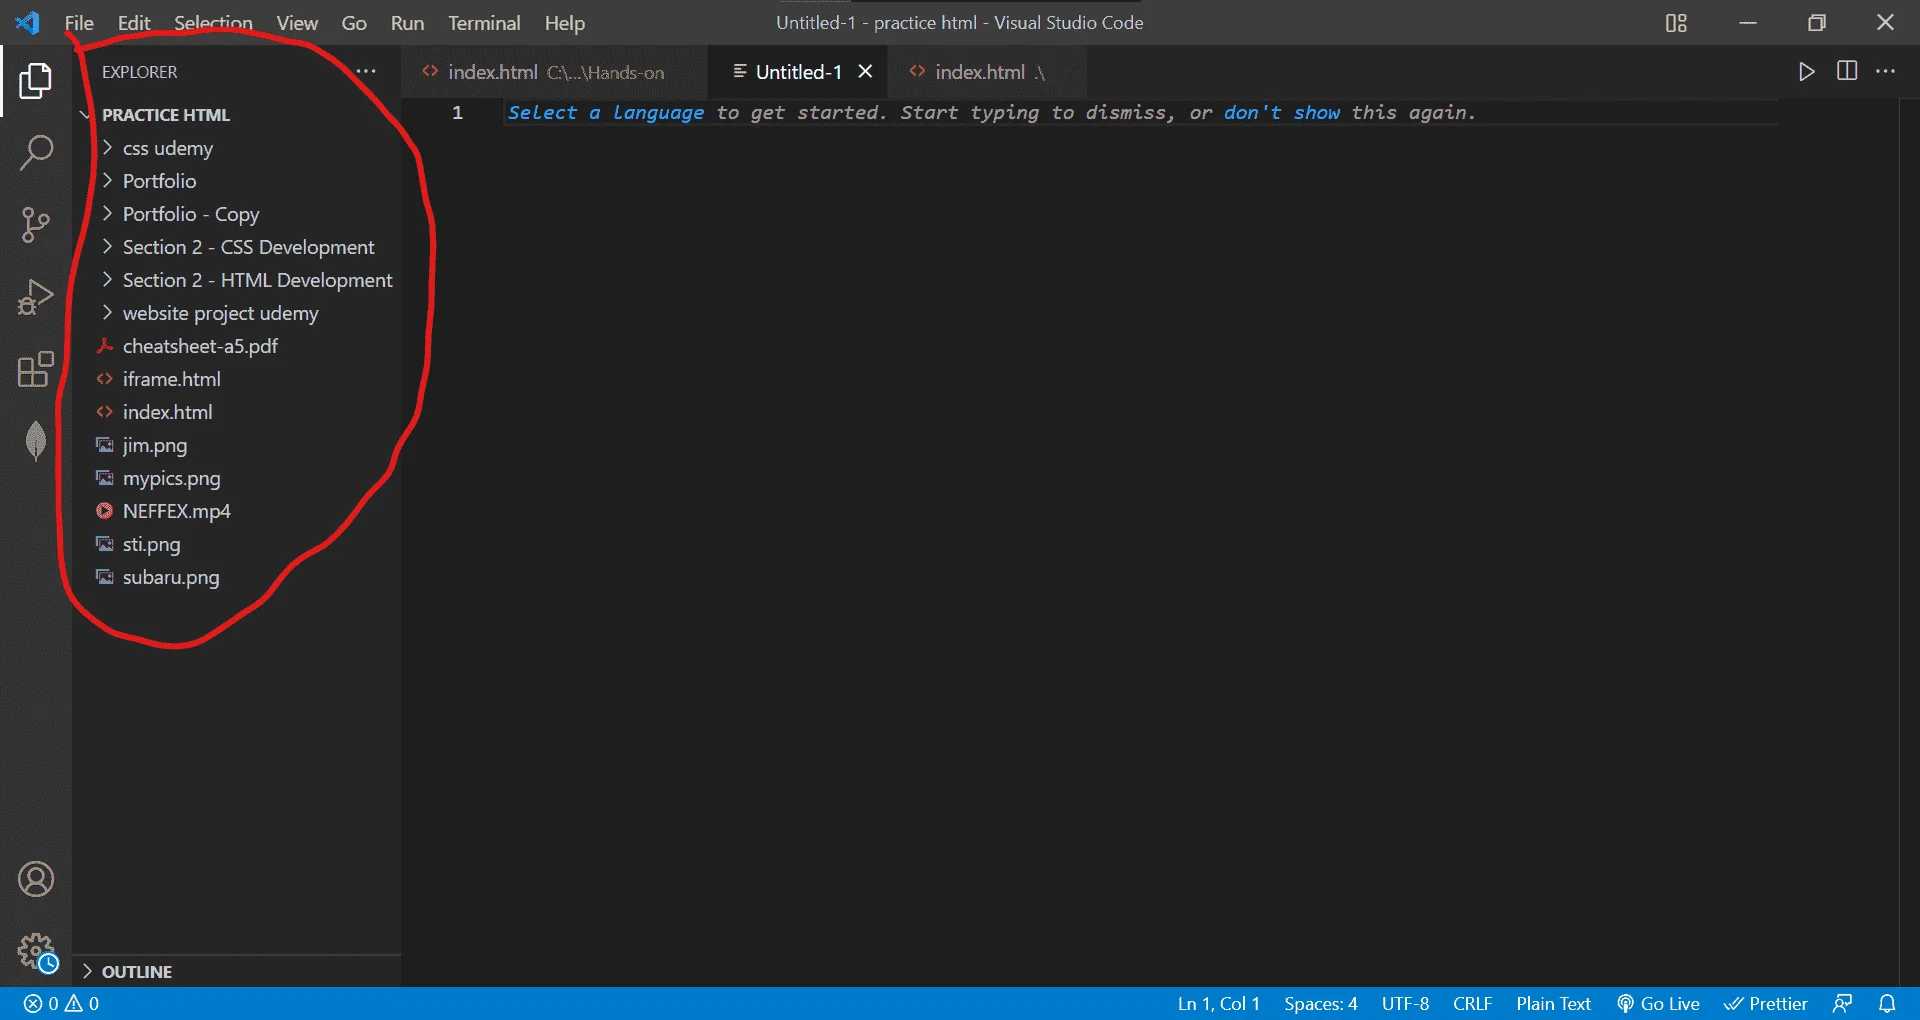Start Go Live server
This screenshot has width=1920, height=1020.
(1658, 1003)
